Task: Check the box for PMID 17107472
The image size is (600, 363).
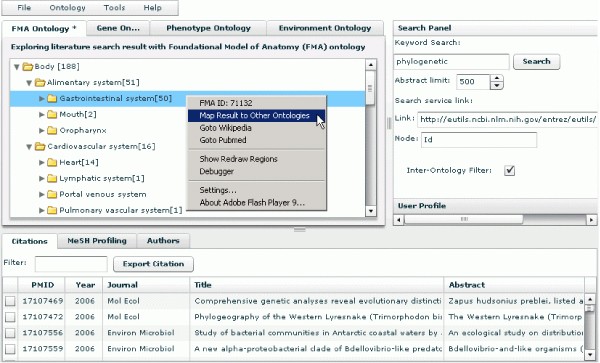Action: click(x=10, y=317)
